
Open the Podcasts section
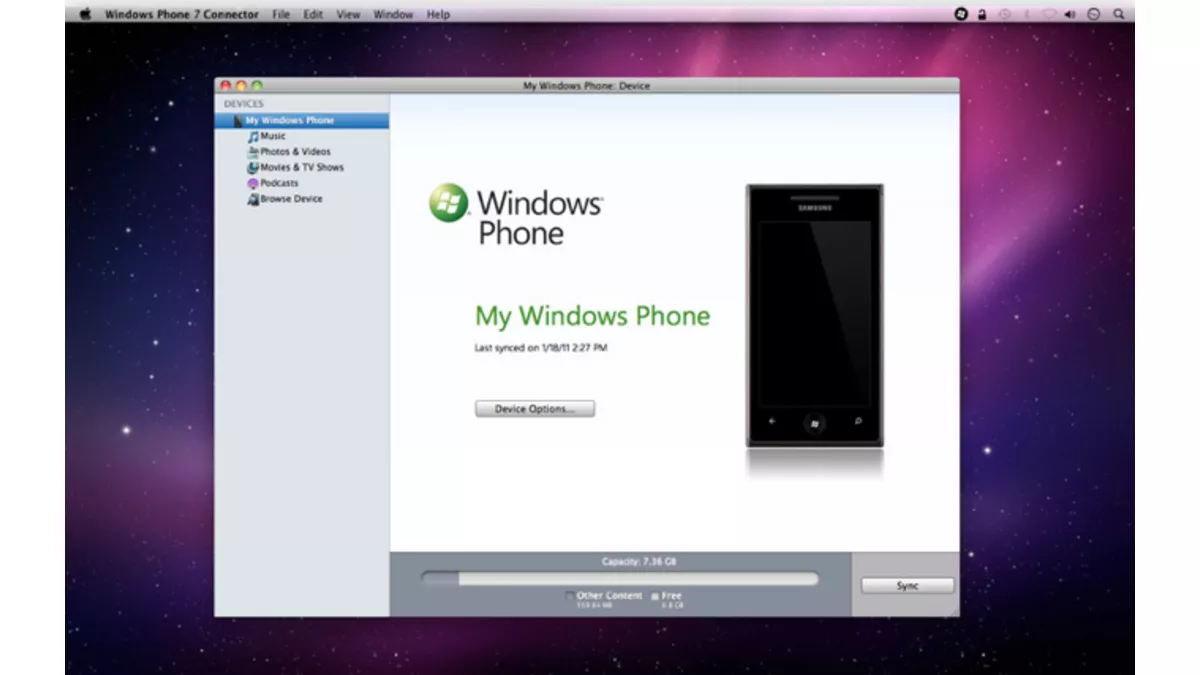point(254,183)
